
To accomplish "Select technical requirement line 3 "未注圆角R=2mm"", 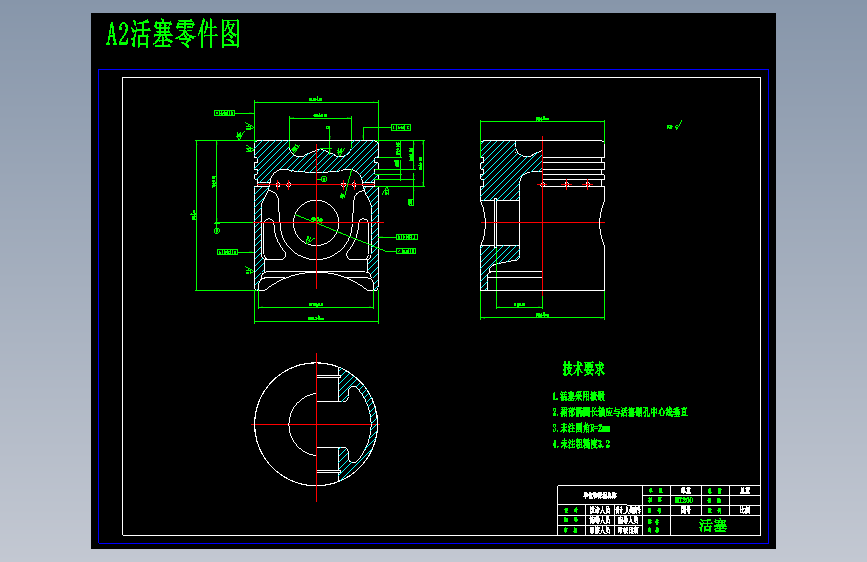I will pyautogui.click(x=581, y=428).
